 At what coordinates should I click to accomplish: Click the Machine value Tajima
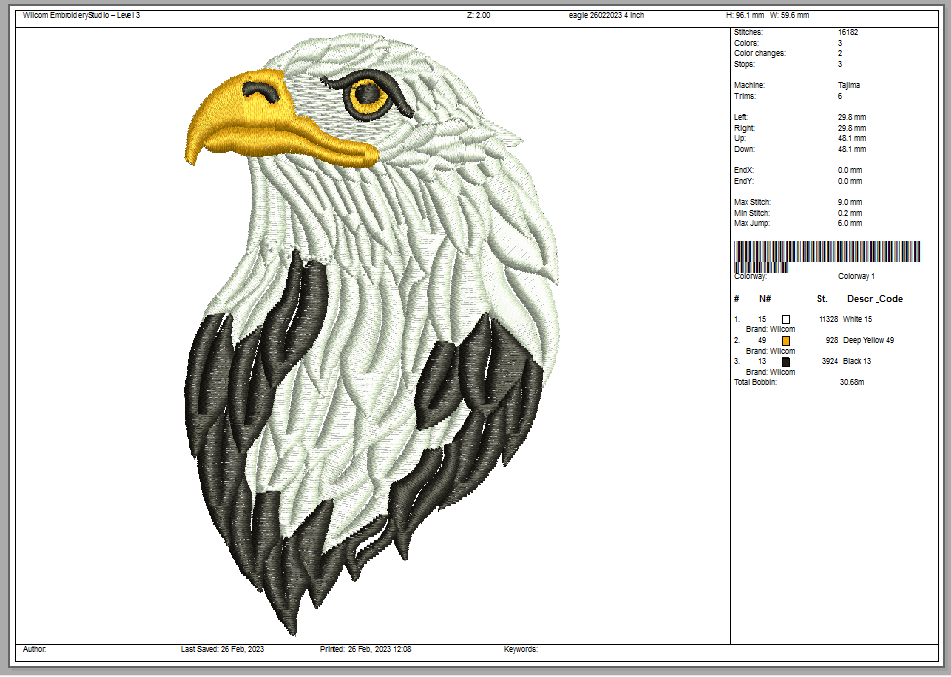coord(848,86)
